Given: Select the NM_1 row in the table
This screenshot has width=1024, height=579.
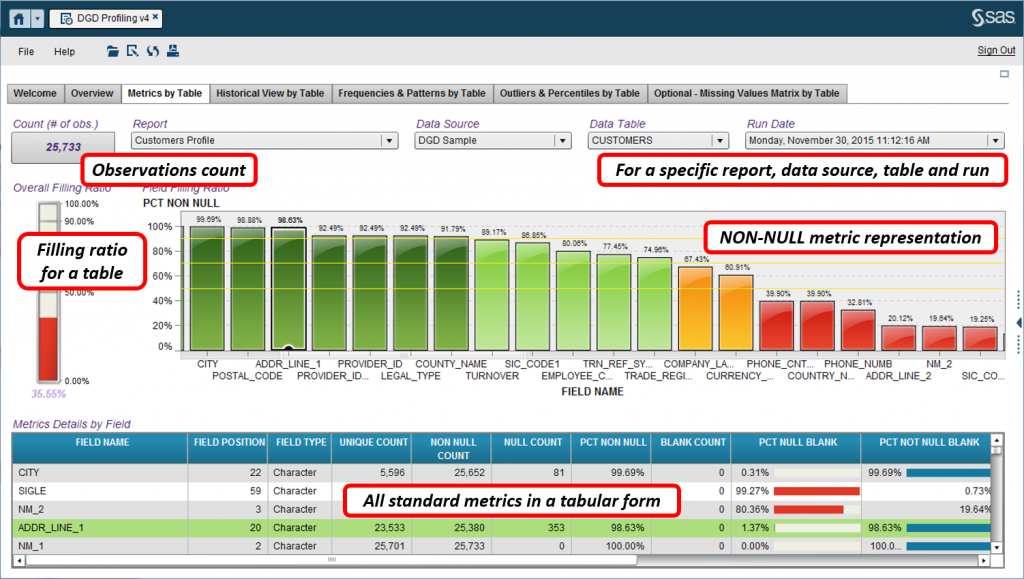Looking at the screenshot, I should click(100, 546).
